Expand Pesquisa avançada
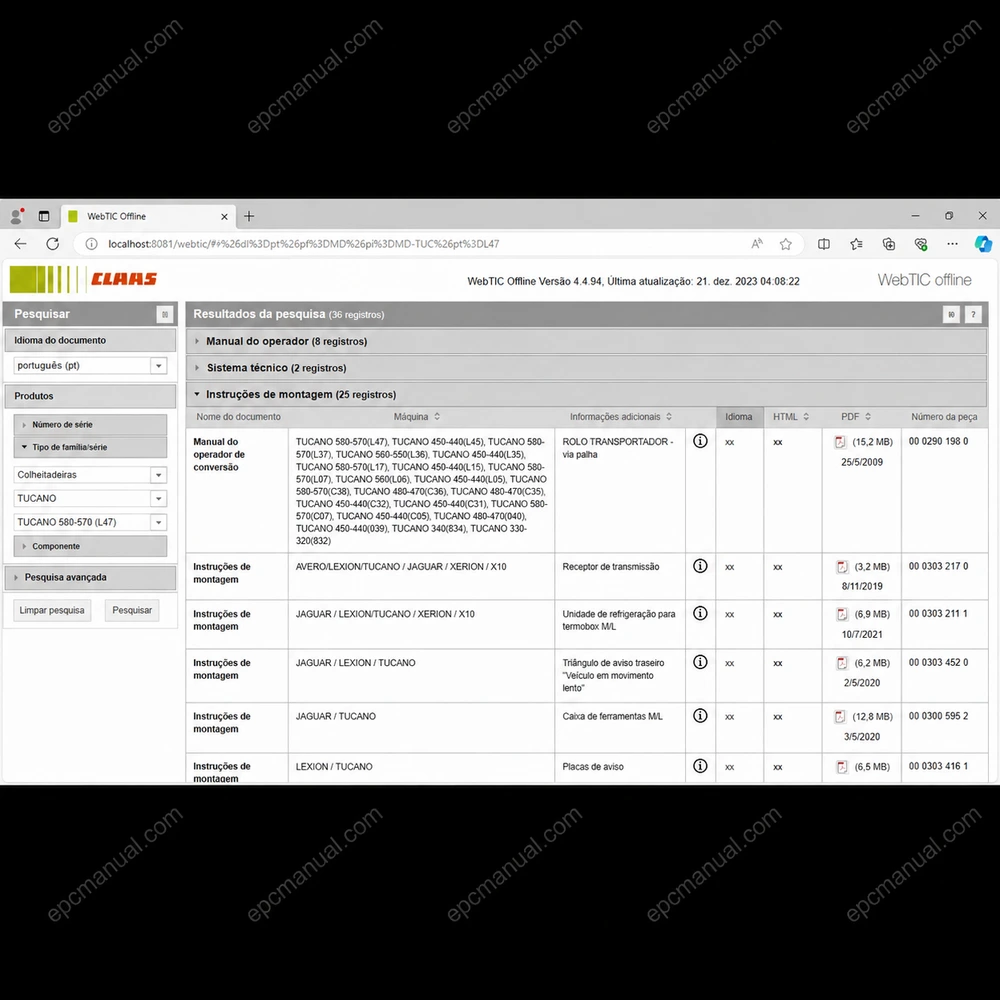Image resolution: width=1000 pixels, height=1000 pixels. (x=90, y=577)
